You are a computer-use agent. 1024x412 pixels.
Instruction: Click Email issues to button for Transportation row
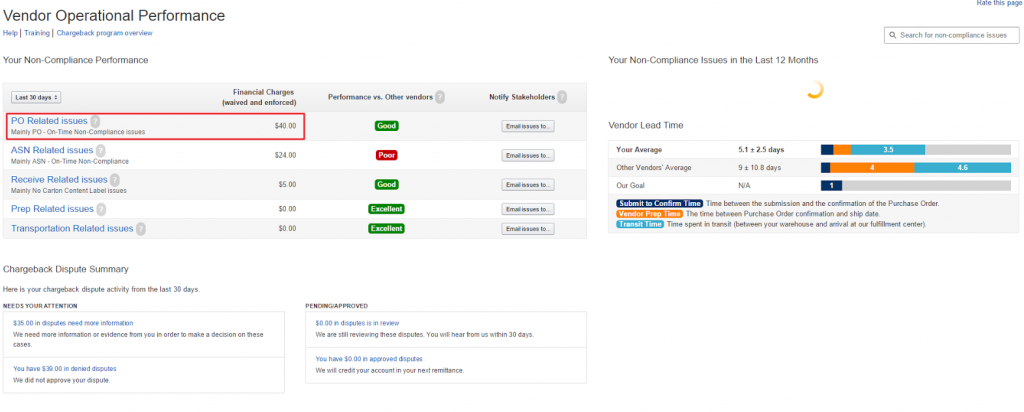click(x=528, y=229)
